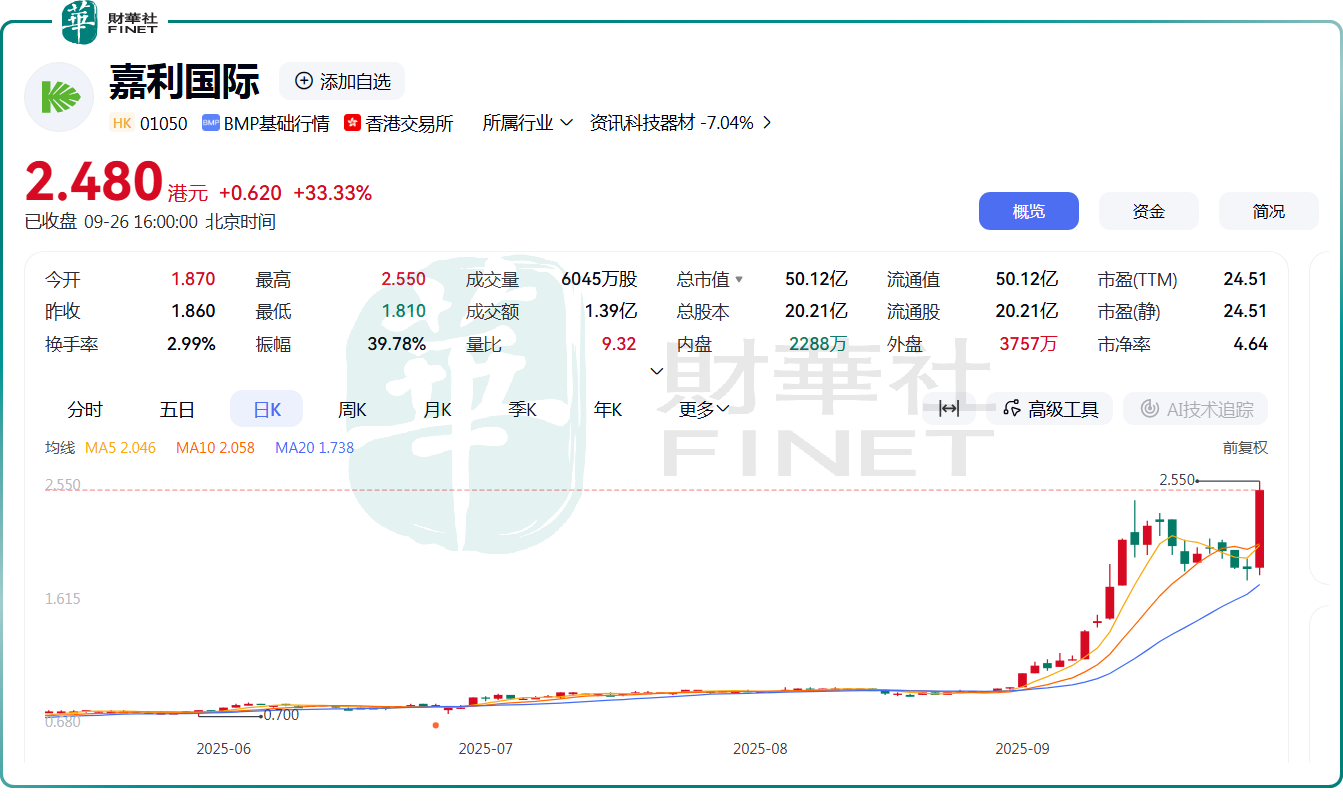Screen dimensions: 1343x808
Task: Click the latest tall red candlestick
Action: click(1260, 530)
